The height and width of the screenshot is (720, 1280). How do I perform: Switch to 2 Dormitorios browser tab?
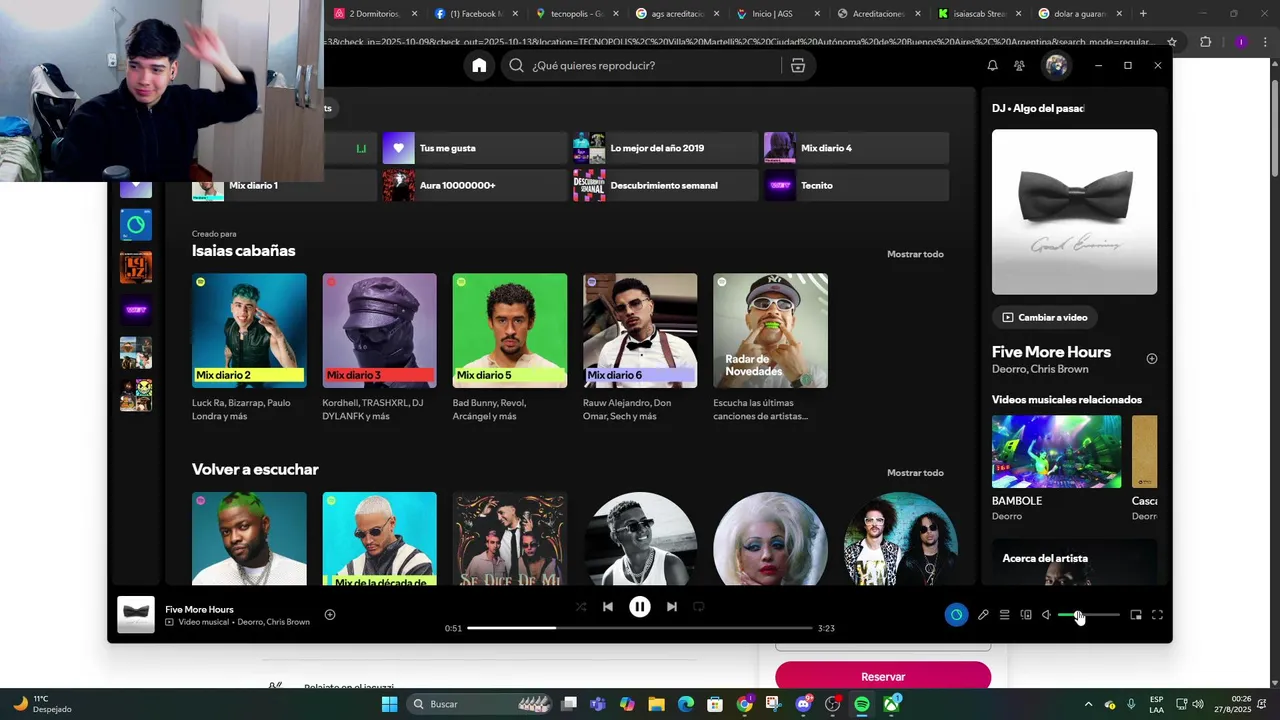(375, 14)
